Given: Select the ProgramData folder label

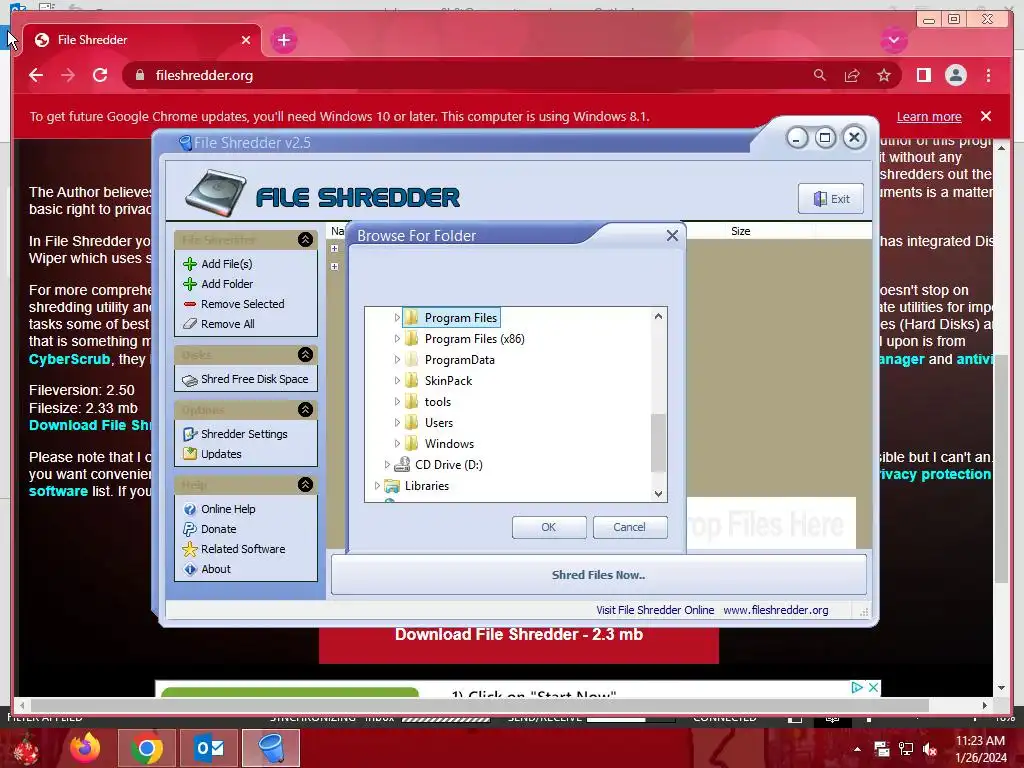Looking at the screenshot, I should click(x=460, y=360).
